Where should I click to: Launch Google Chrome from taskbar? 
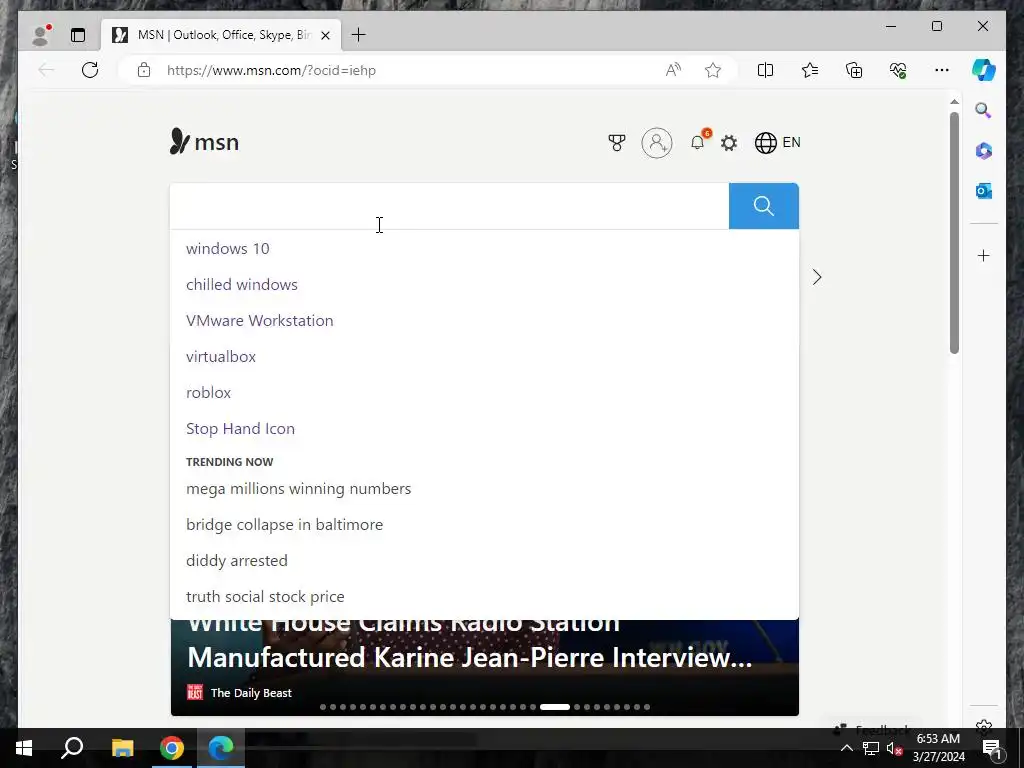pyautogui.click(x=172, y=748)
